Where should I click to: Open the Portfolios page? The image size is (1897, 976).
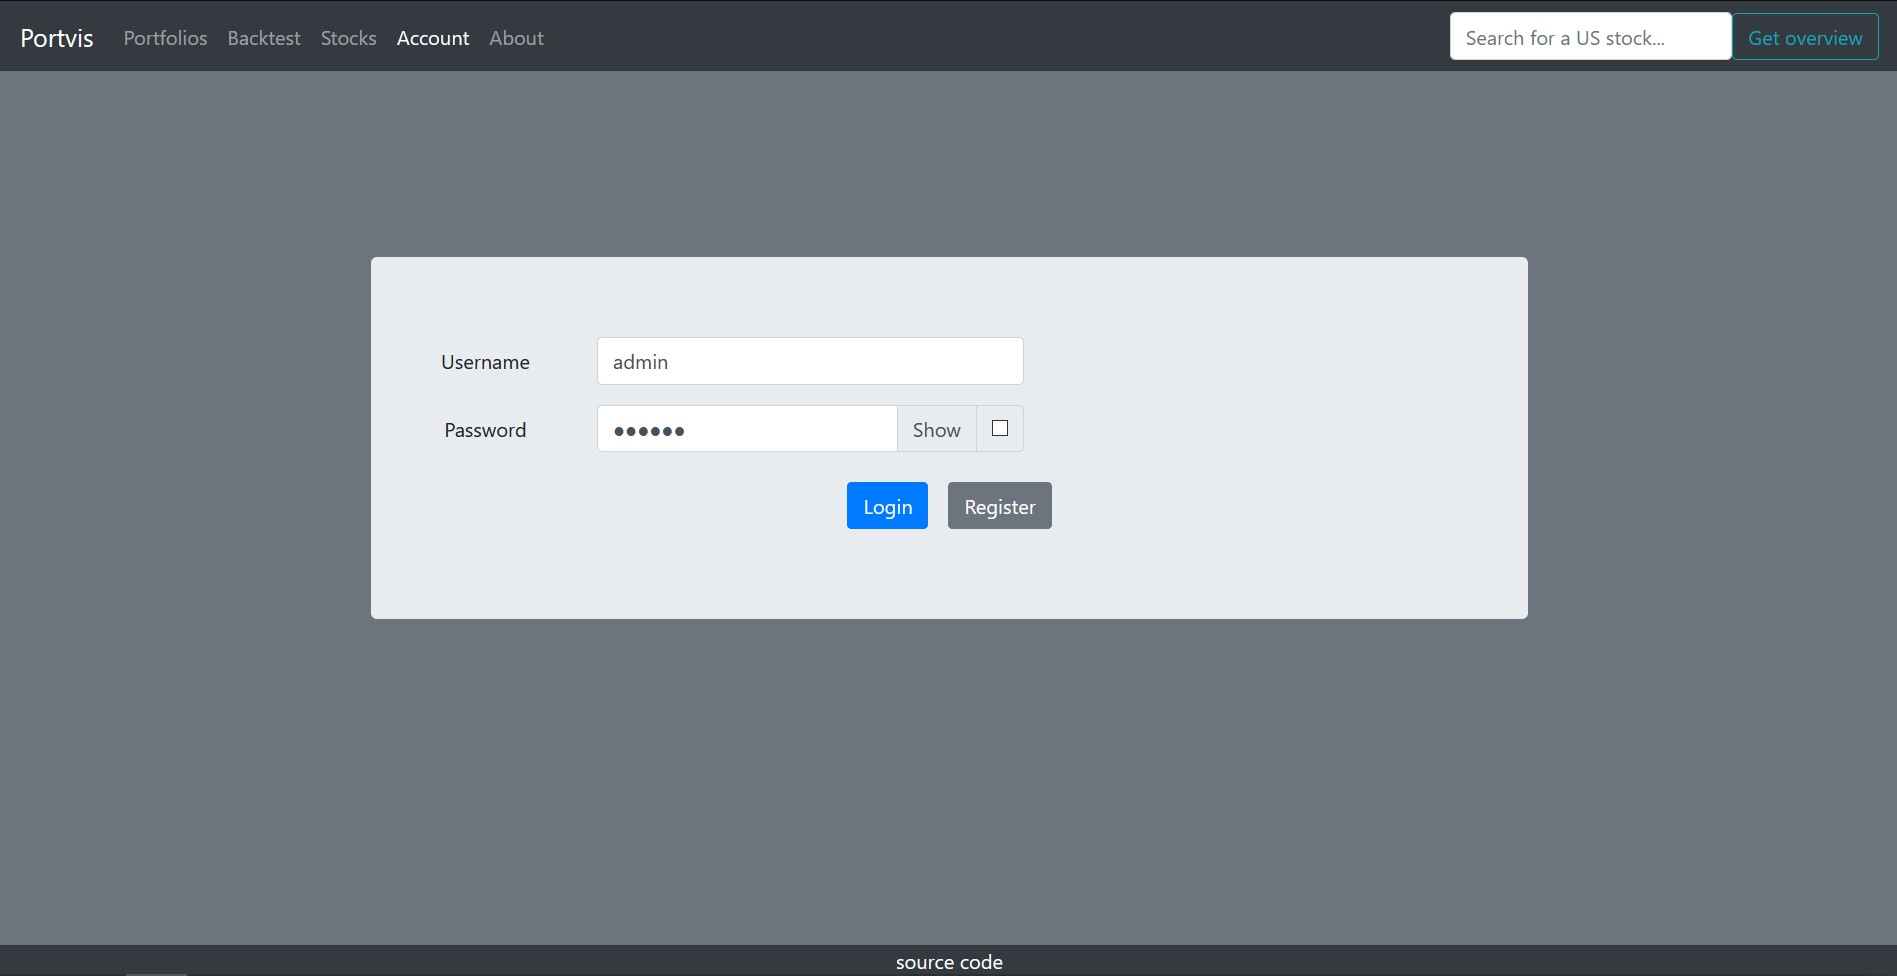165,38
